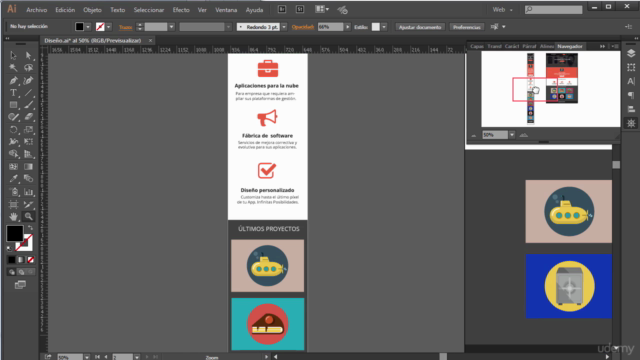Open the Opacidad transparency link

(x=303, y=27)
